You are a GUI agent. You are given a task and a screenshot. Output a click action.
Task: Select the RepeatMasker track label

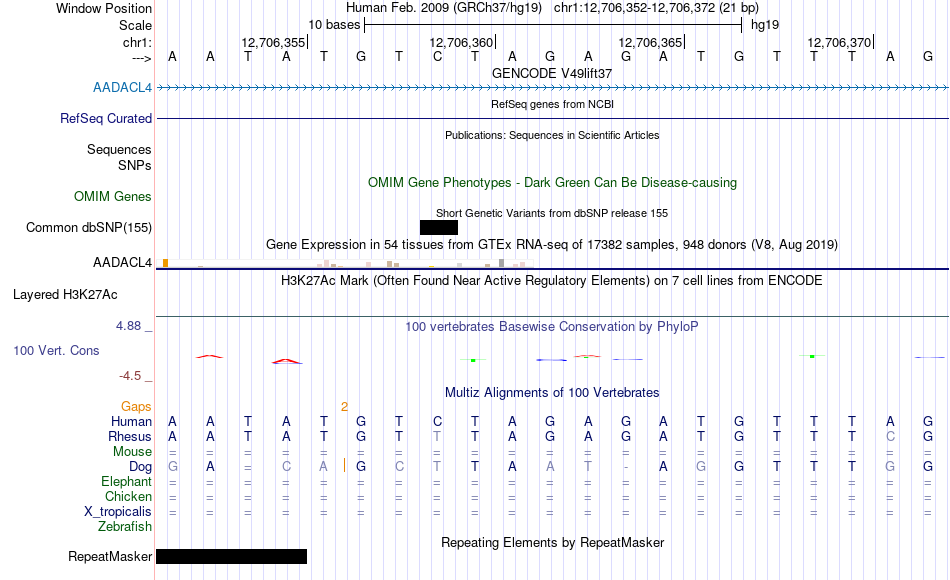110,556
